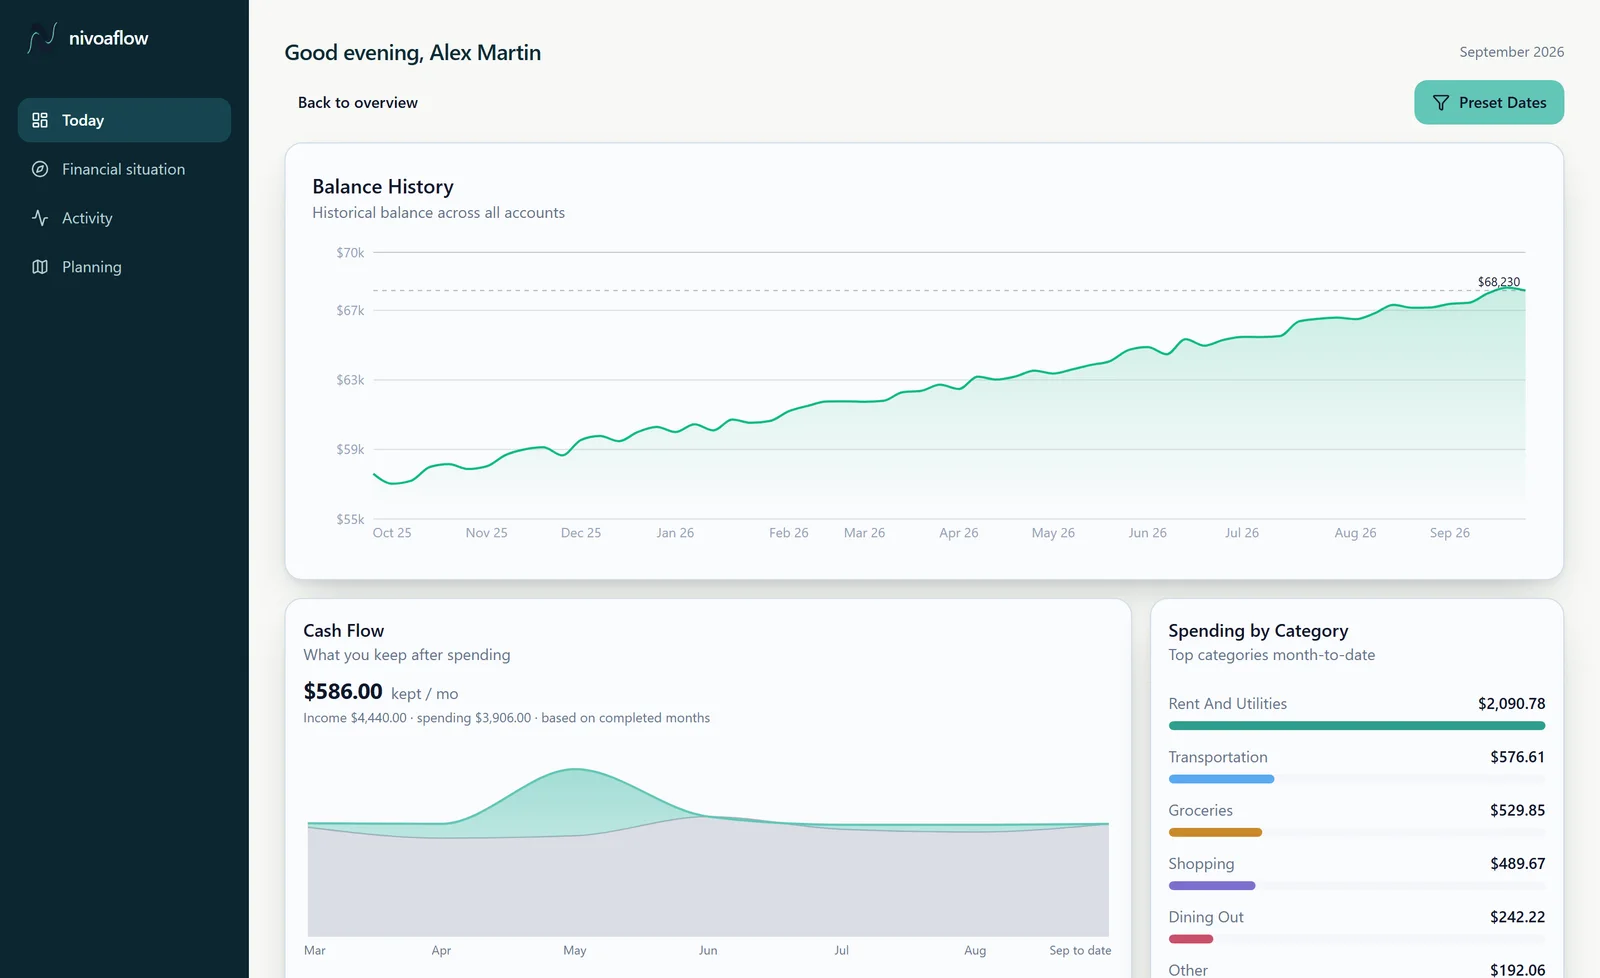This screenshot has width=1600, height=978.
Task: Click the nivoaflow brand name
Action: [108, 38]
